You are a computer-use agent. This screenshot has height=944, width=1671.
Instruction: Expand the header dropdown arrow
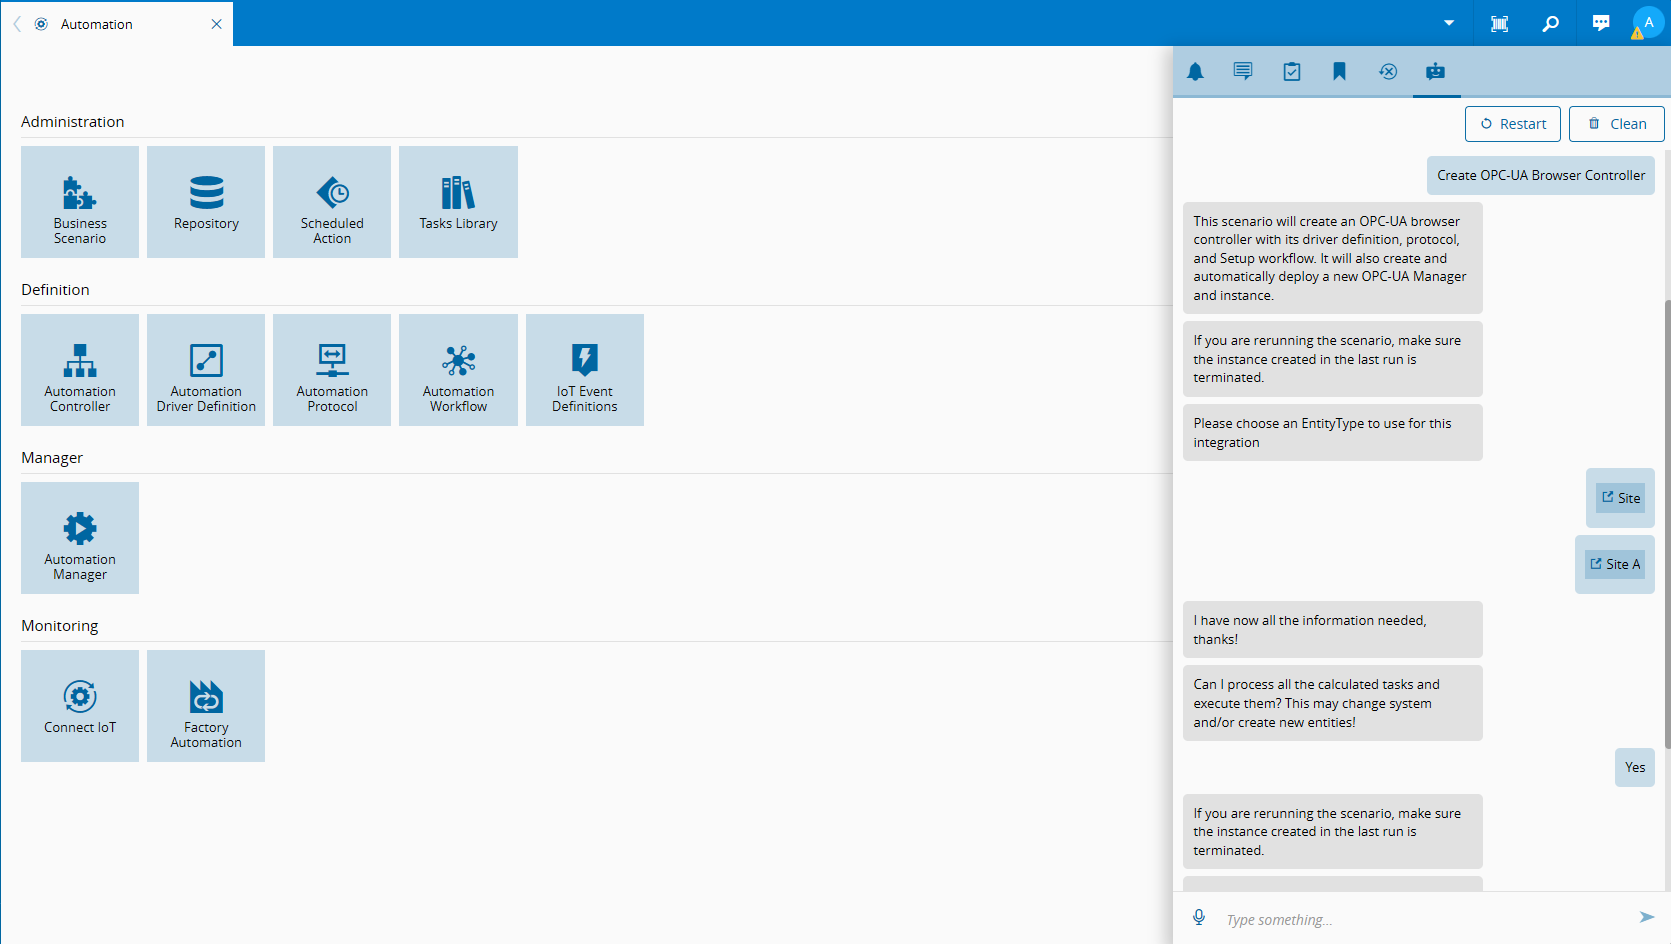[x=1449, y=23]
